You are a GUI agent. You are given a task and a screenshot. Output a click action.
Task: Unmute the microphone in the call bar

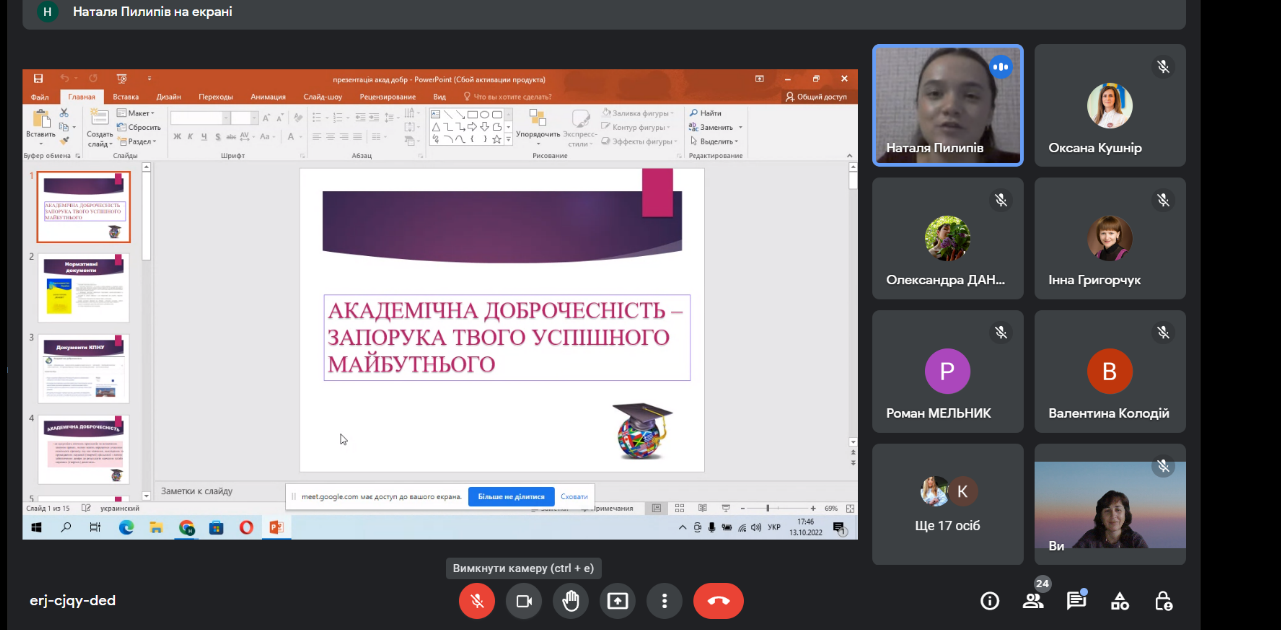coord(477,601)
